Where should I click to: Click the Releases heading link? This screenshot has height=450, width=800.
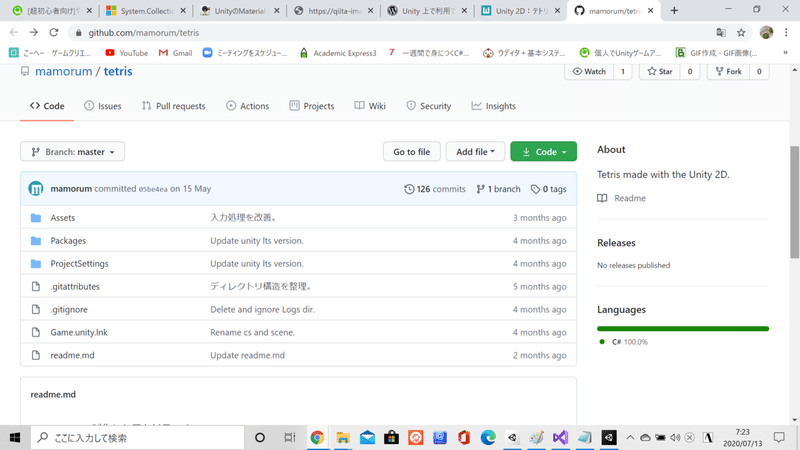(616, 243)
